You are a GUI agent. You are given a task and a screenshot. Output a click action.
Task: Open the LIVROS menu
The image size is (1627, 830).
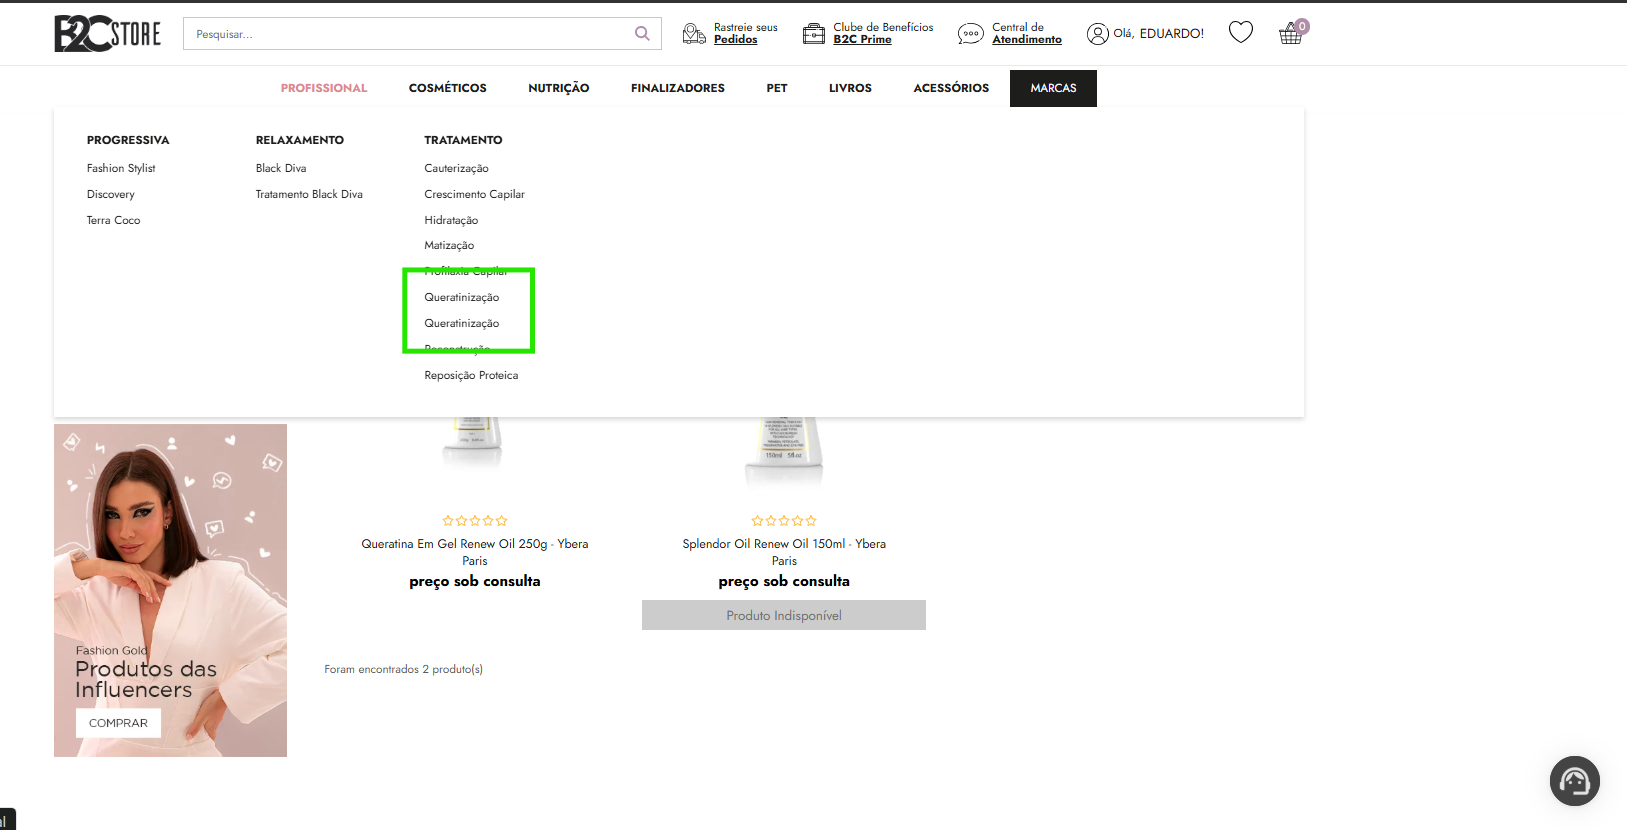click(x=850, y=88)
